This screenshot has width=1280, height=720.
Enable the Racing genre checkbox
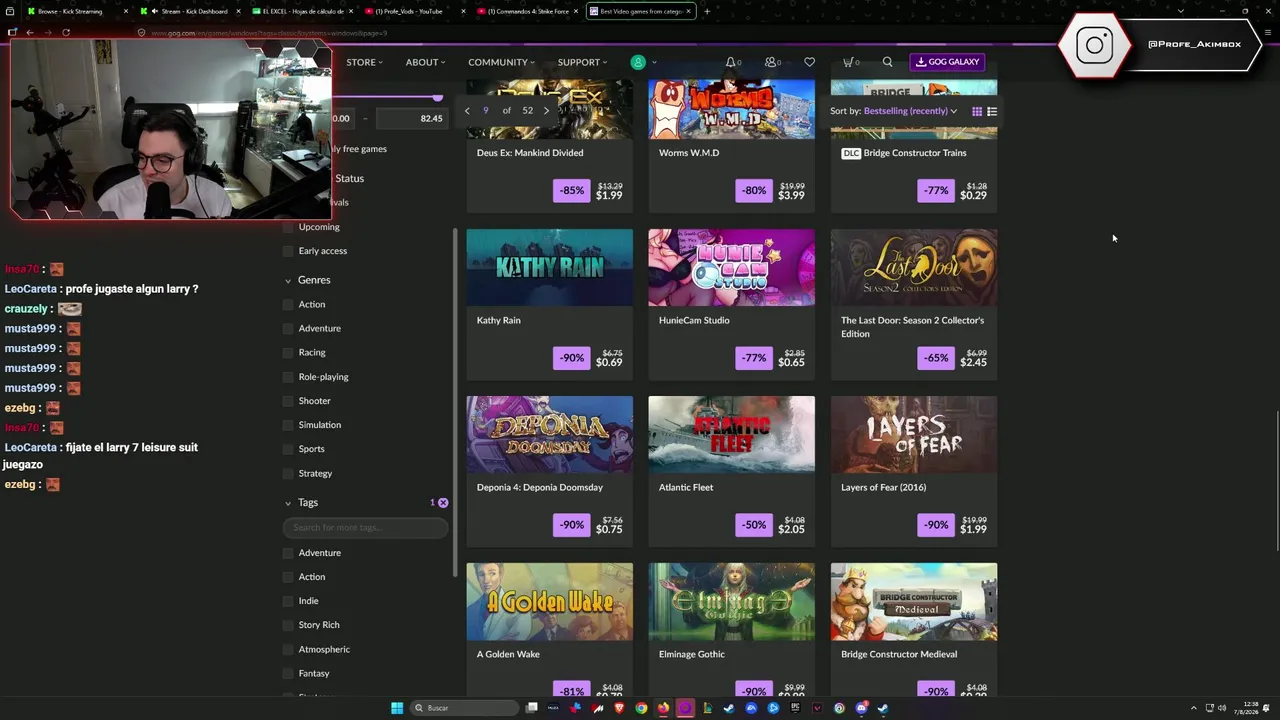[288, 352]
